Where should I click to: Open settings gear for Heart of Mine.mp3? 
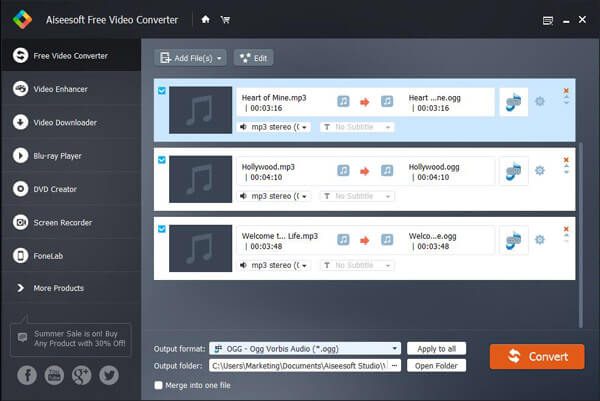pos(540,101)
